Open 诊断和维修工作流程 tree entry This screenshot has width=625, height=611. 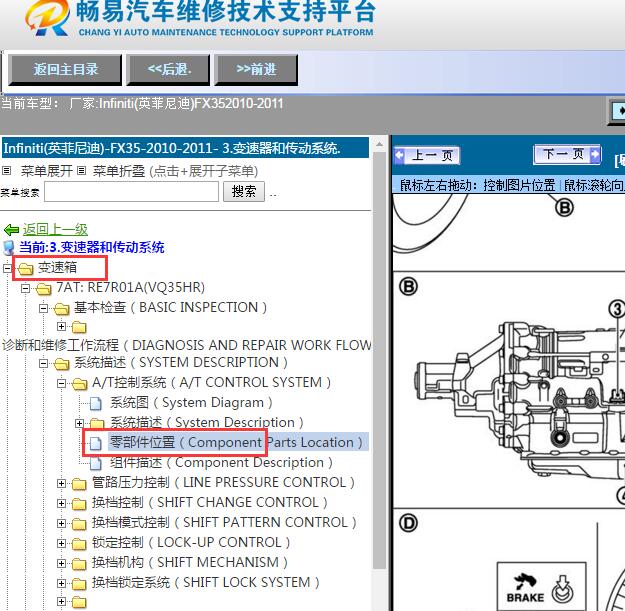pyautogui.click(x=187, y=345)
